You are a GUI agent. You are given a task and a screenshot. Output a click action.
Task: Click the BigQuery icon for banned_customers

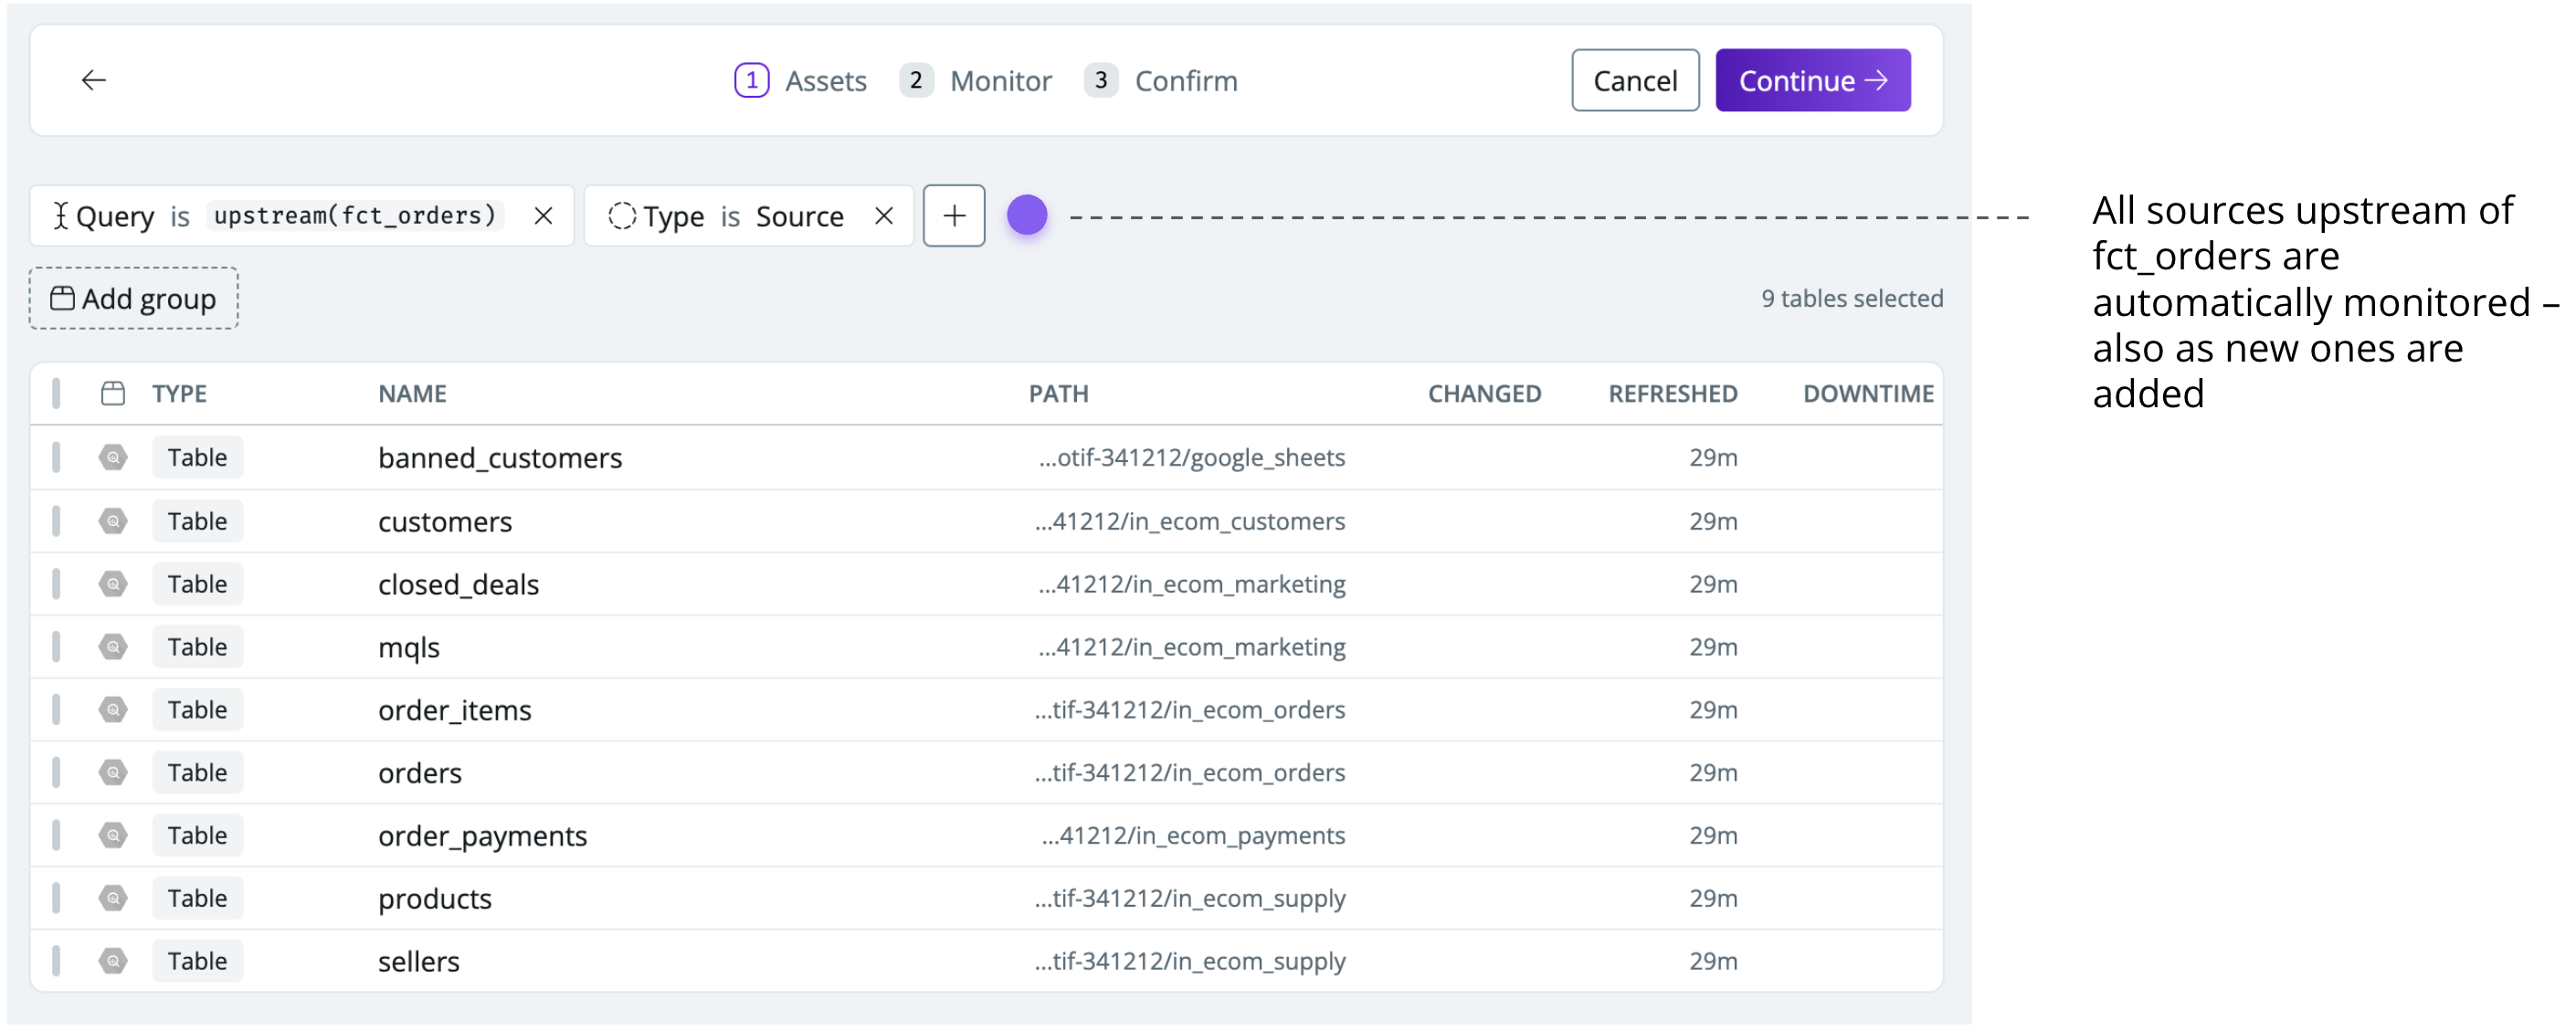coord(113,458)
